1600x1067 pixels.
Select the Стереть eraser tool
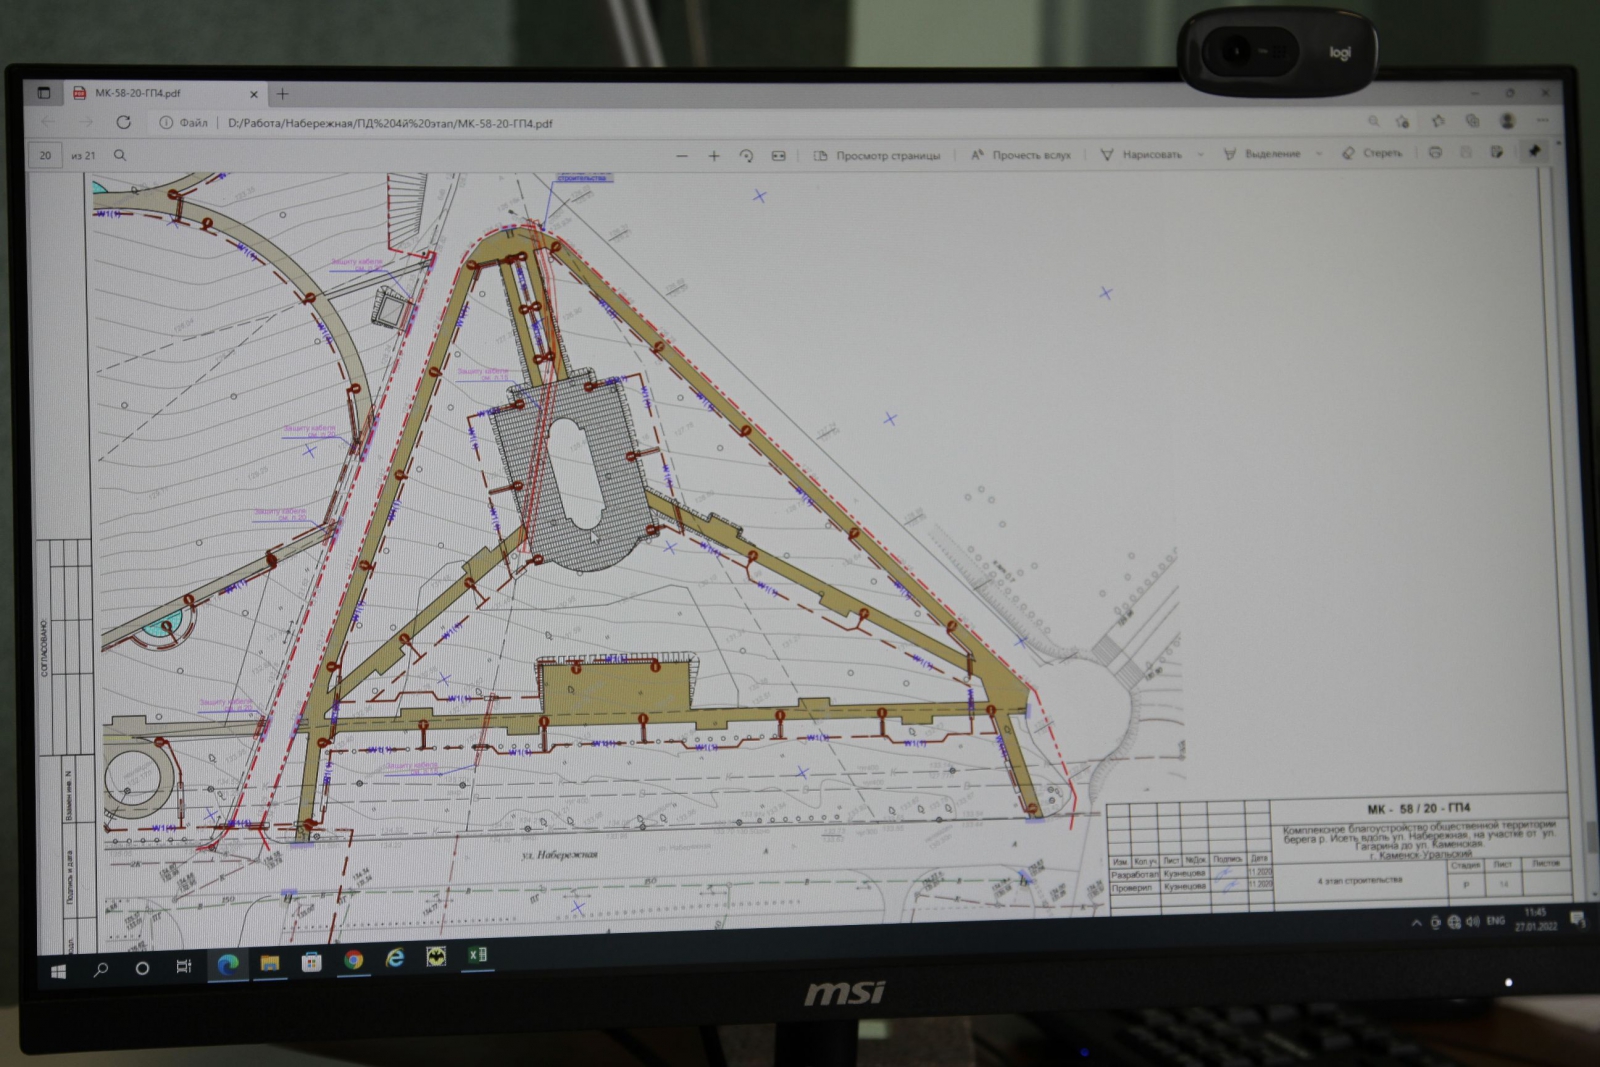1373,153
